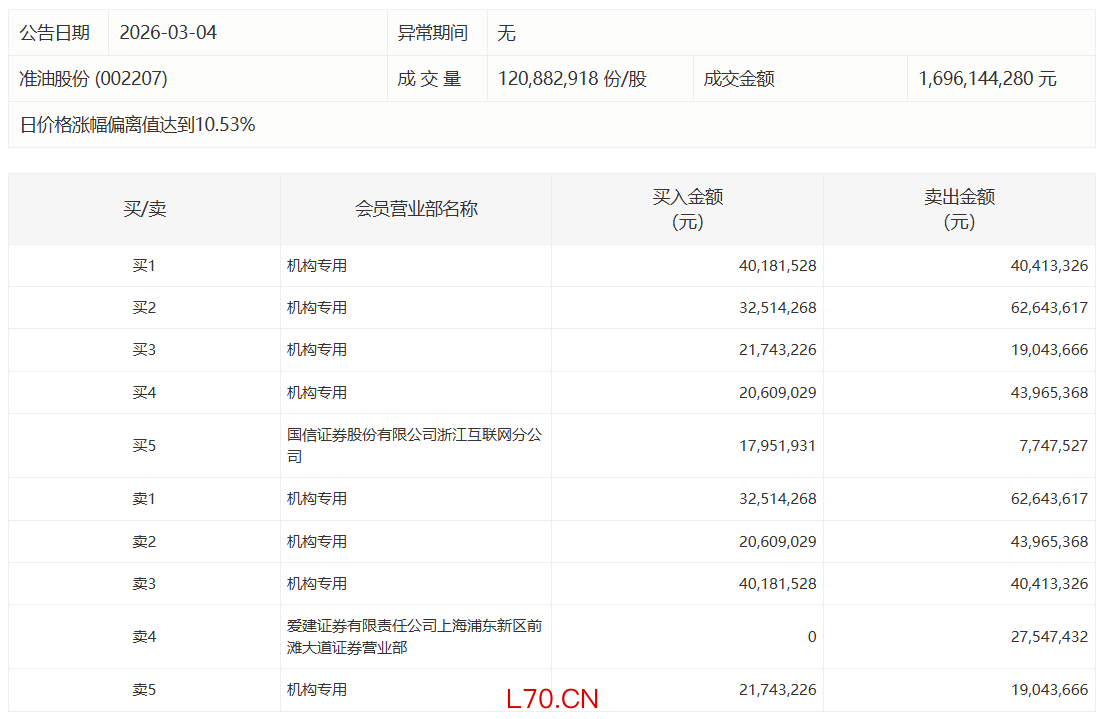
Task: Open 爱建证券上海浦东新区前滩大道 brokerage entry
Action: tap(414, 637)
